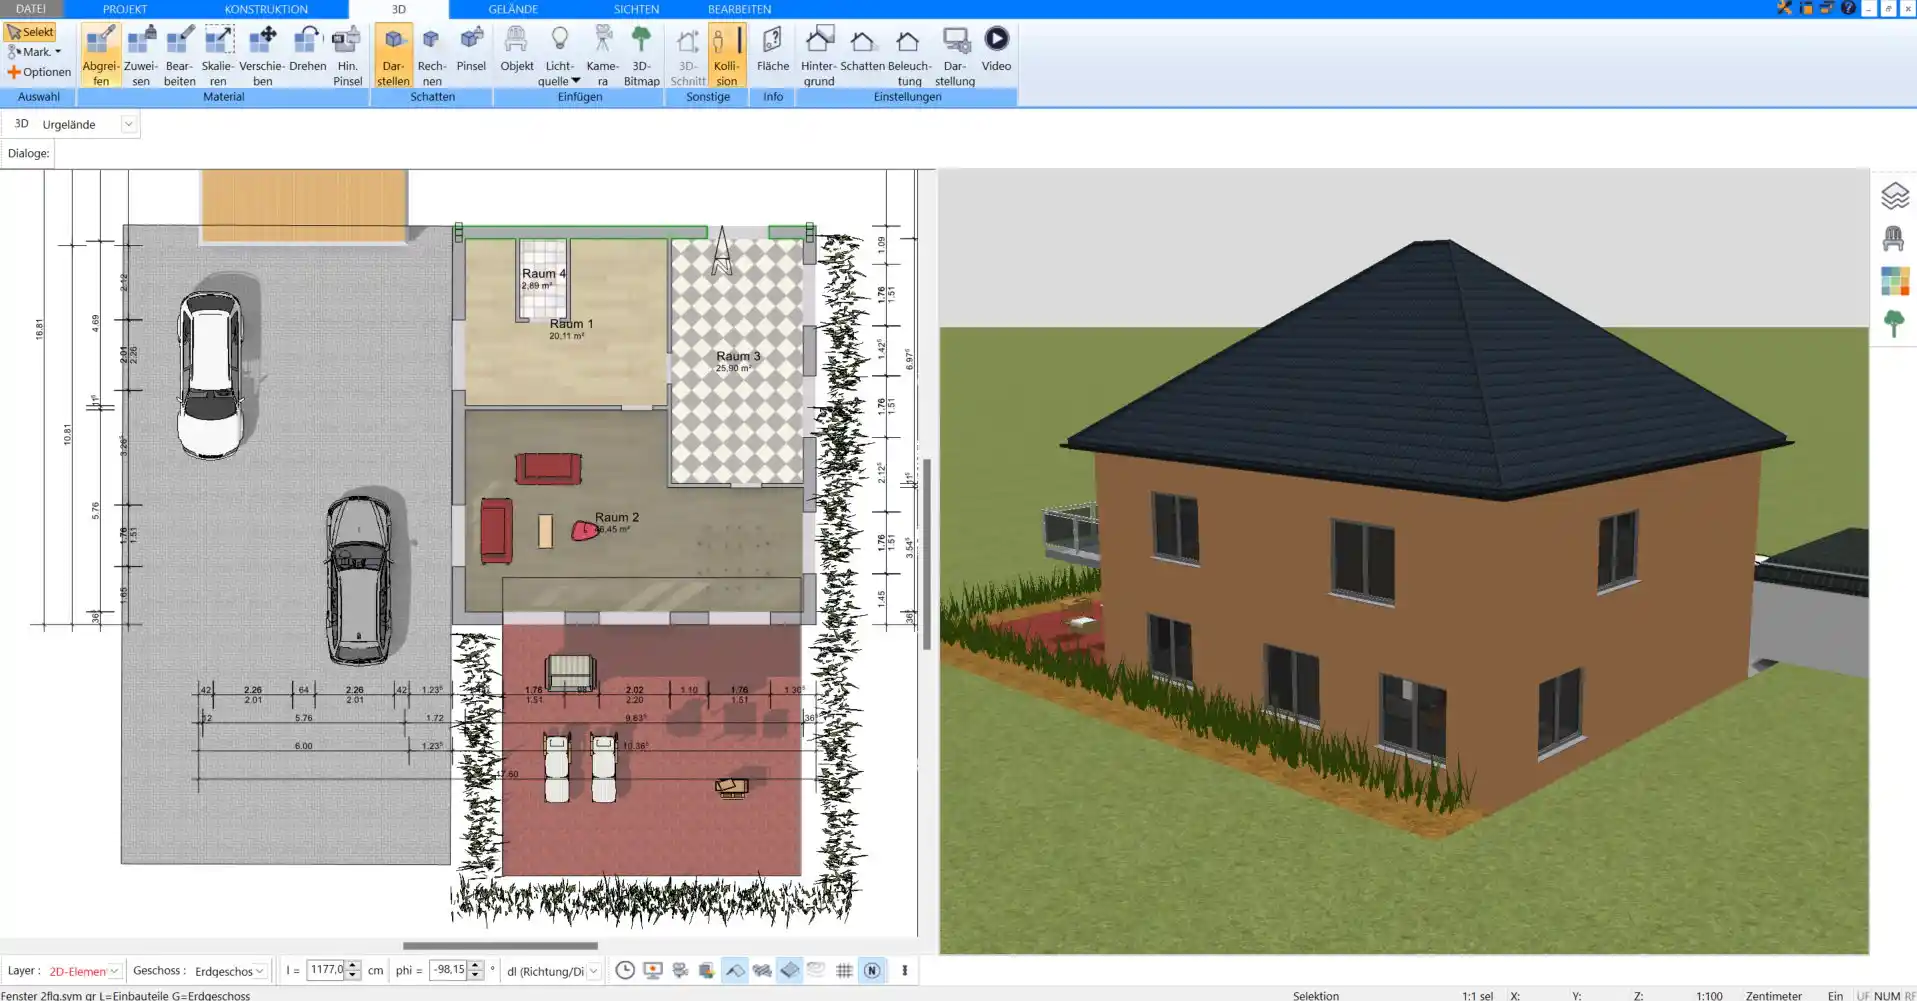1917x1001 pixels.
Task: Switch to the BEARBEITEN tab
Action: 739,9
